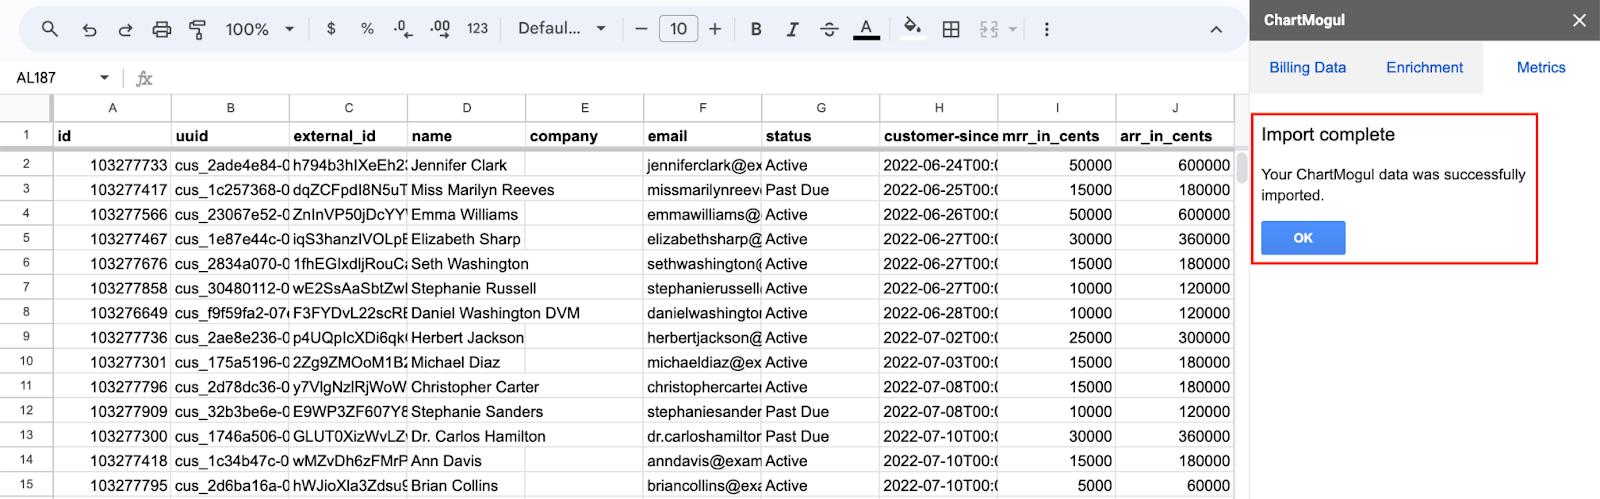Viewport: 1600px width, 499px height.
Task: Decrease font size with minus button
Action: click(x=641, y=29)
